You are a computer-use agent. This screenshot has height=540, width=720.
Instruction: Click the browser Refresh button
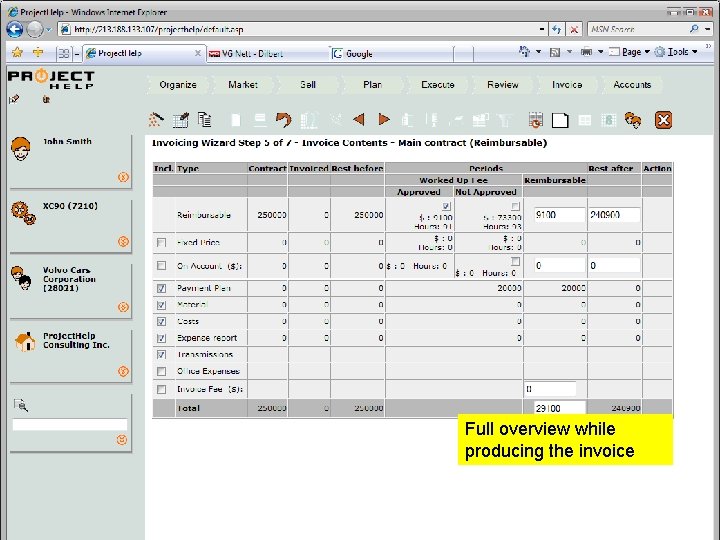[x=557, y=29]
